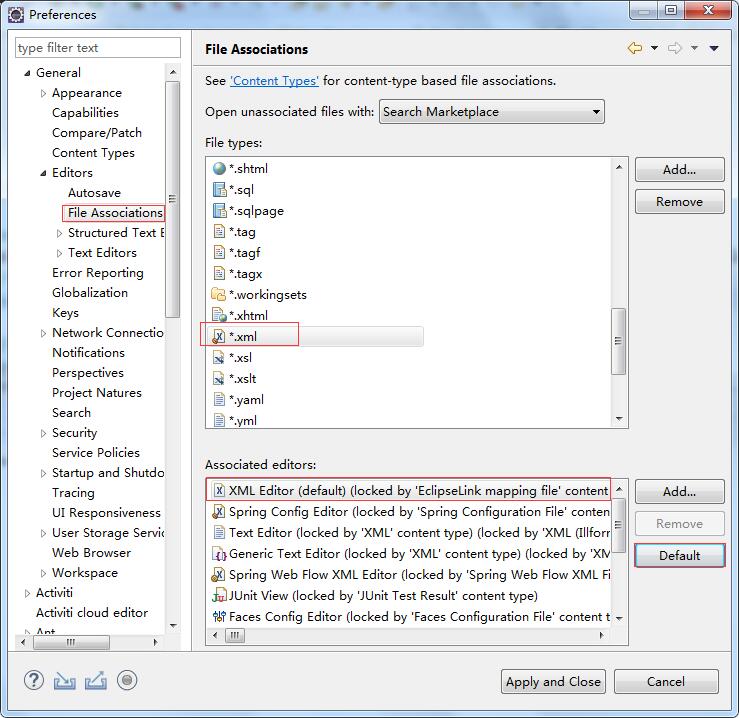This screenshot has height=718, width=739.
Task: Click the Oomph preference recorder icon
Action: pyautogui.click(x=127, y=680)
